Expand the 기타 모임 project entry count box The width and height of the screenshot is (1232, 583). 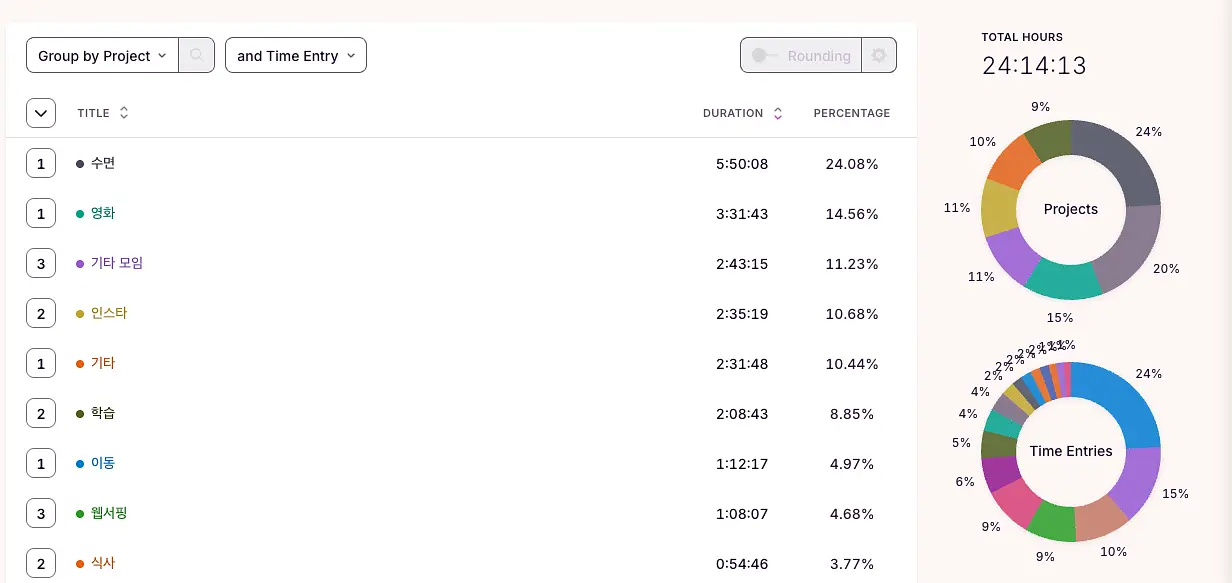41,263
